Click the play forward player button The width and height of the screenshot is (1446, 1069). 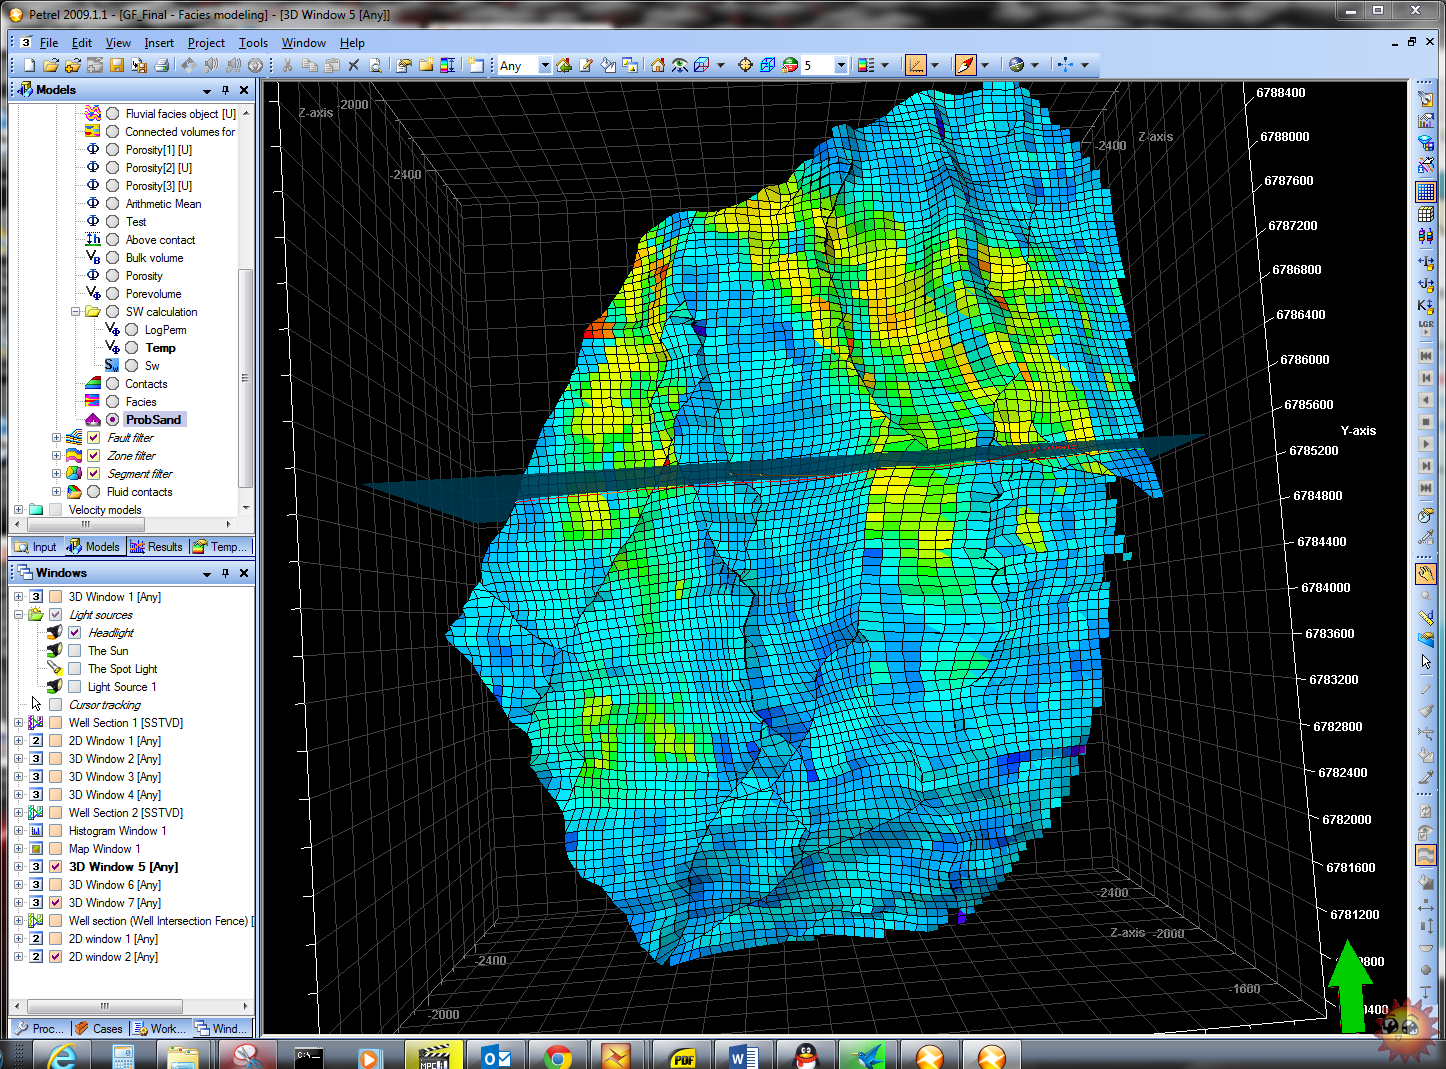1426,444
